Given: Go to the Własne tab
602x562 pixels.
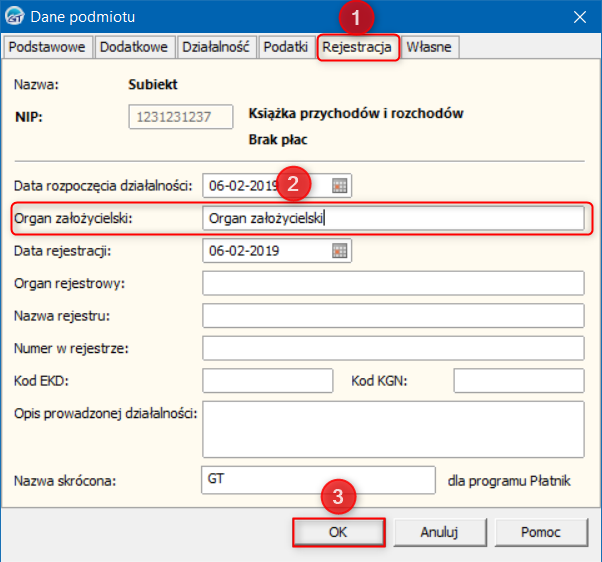Looking at the screenshot, I should pos(429,47).
